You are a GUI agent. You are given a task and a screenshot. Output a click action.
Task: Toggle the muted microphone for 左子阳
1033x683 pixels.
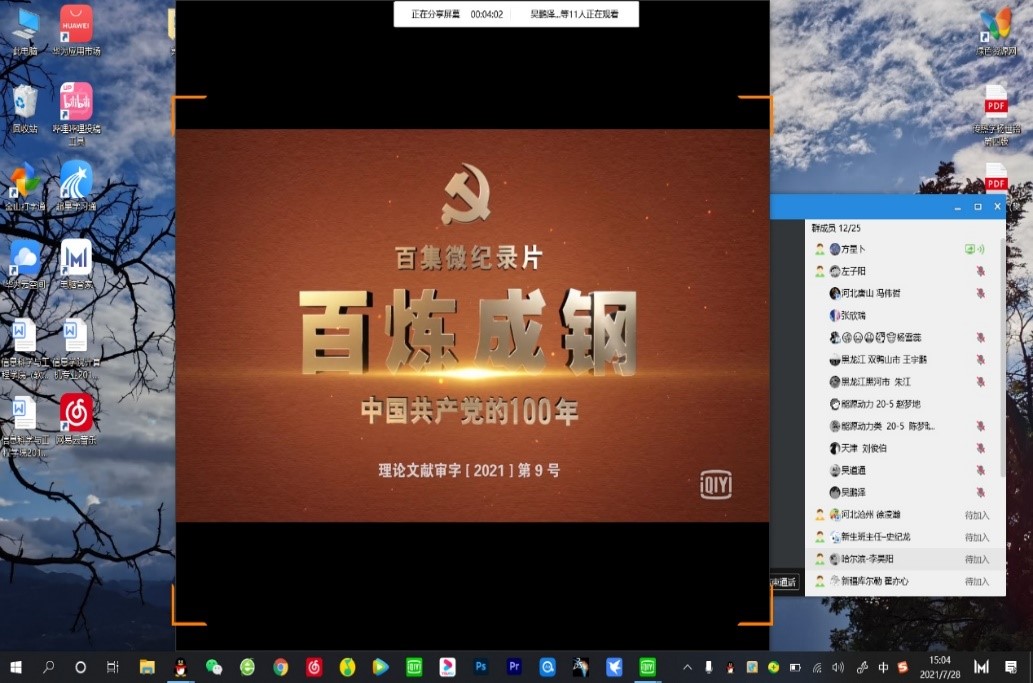pos(980,271)
